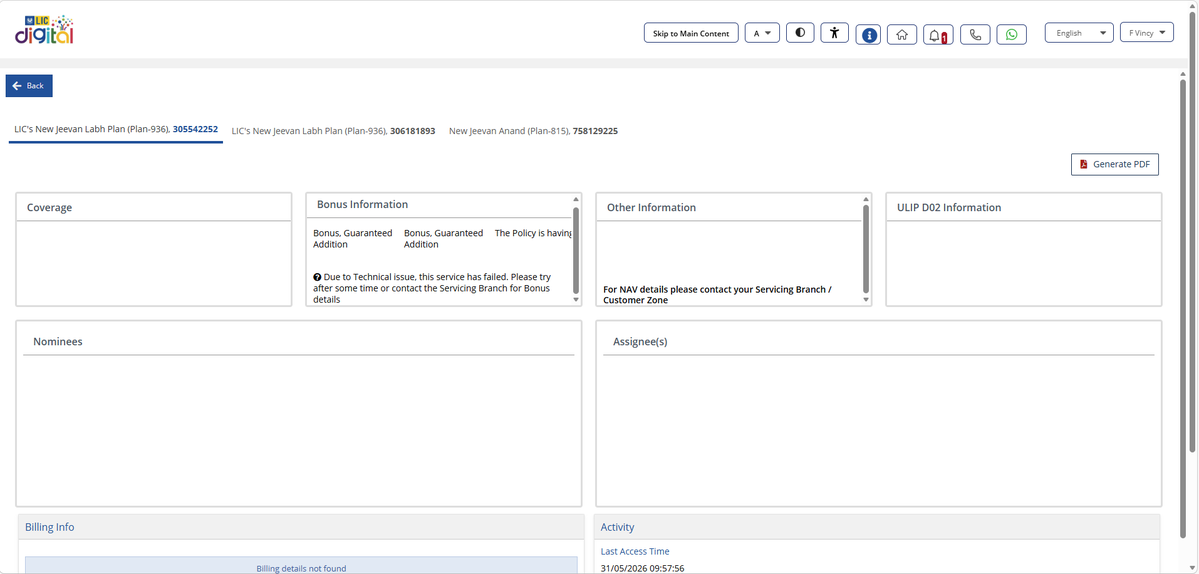Image resolution: width=1199 pixels, height=574 pixels.
Task: Click 'Billing details not found' message
Action: pyautogui.click(x=301, y=568)
